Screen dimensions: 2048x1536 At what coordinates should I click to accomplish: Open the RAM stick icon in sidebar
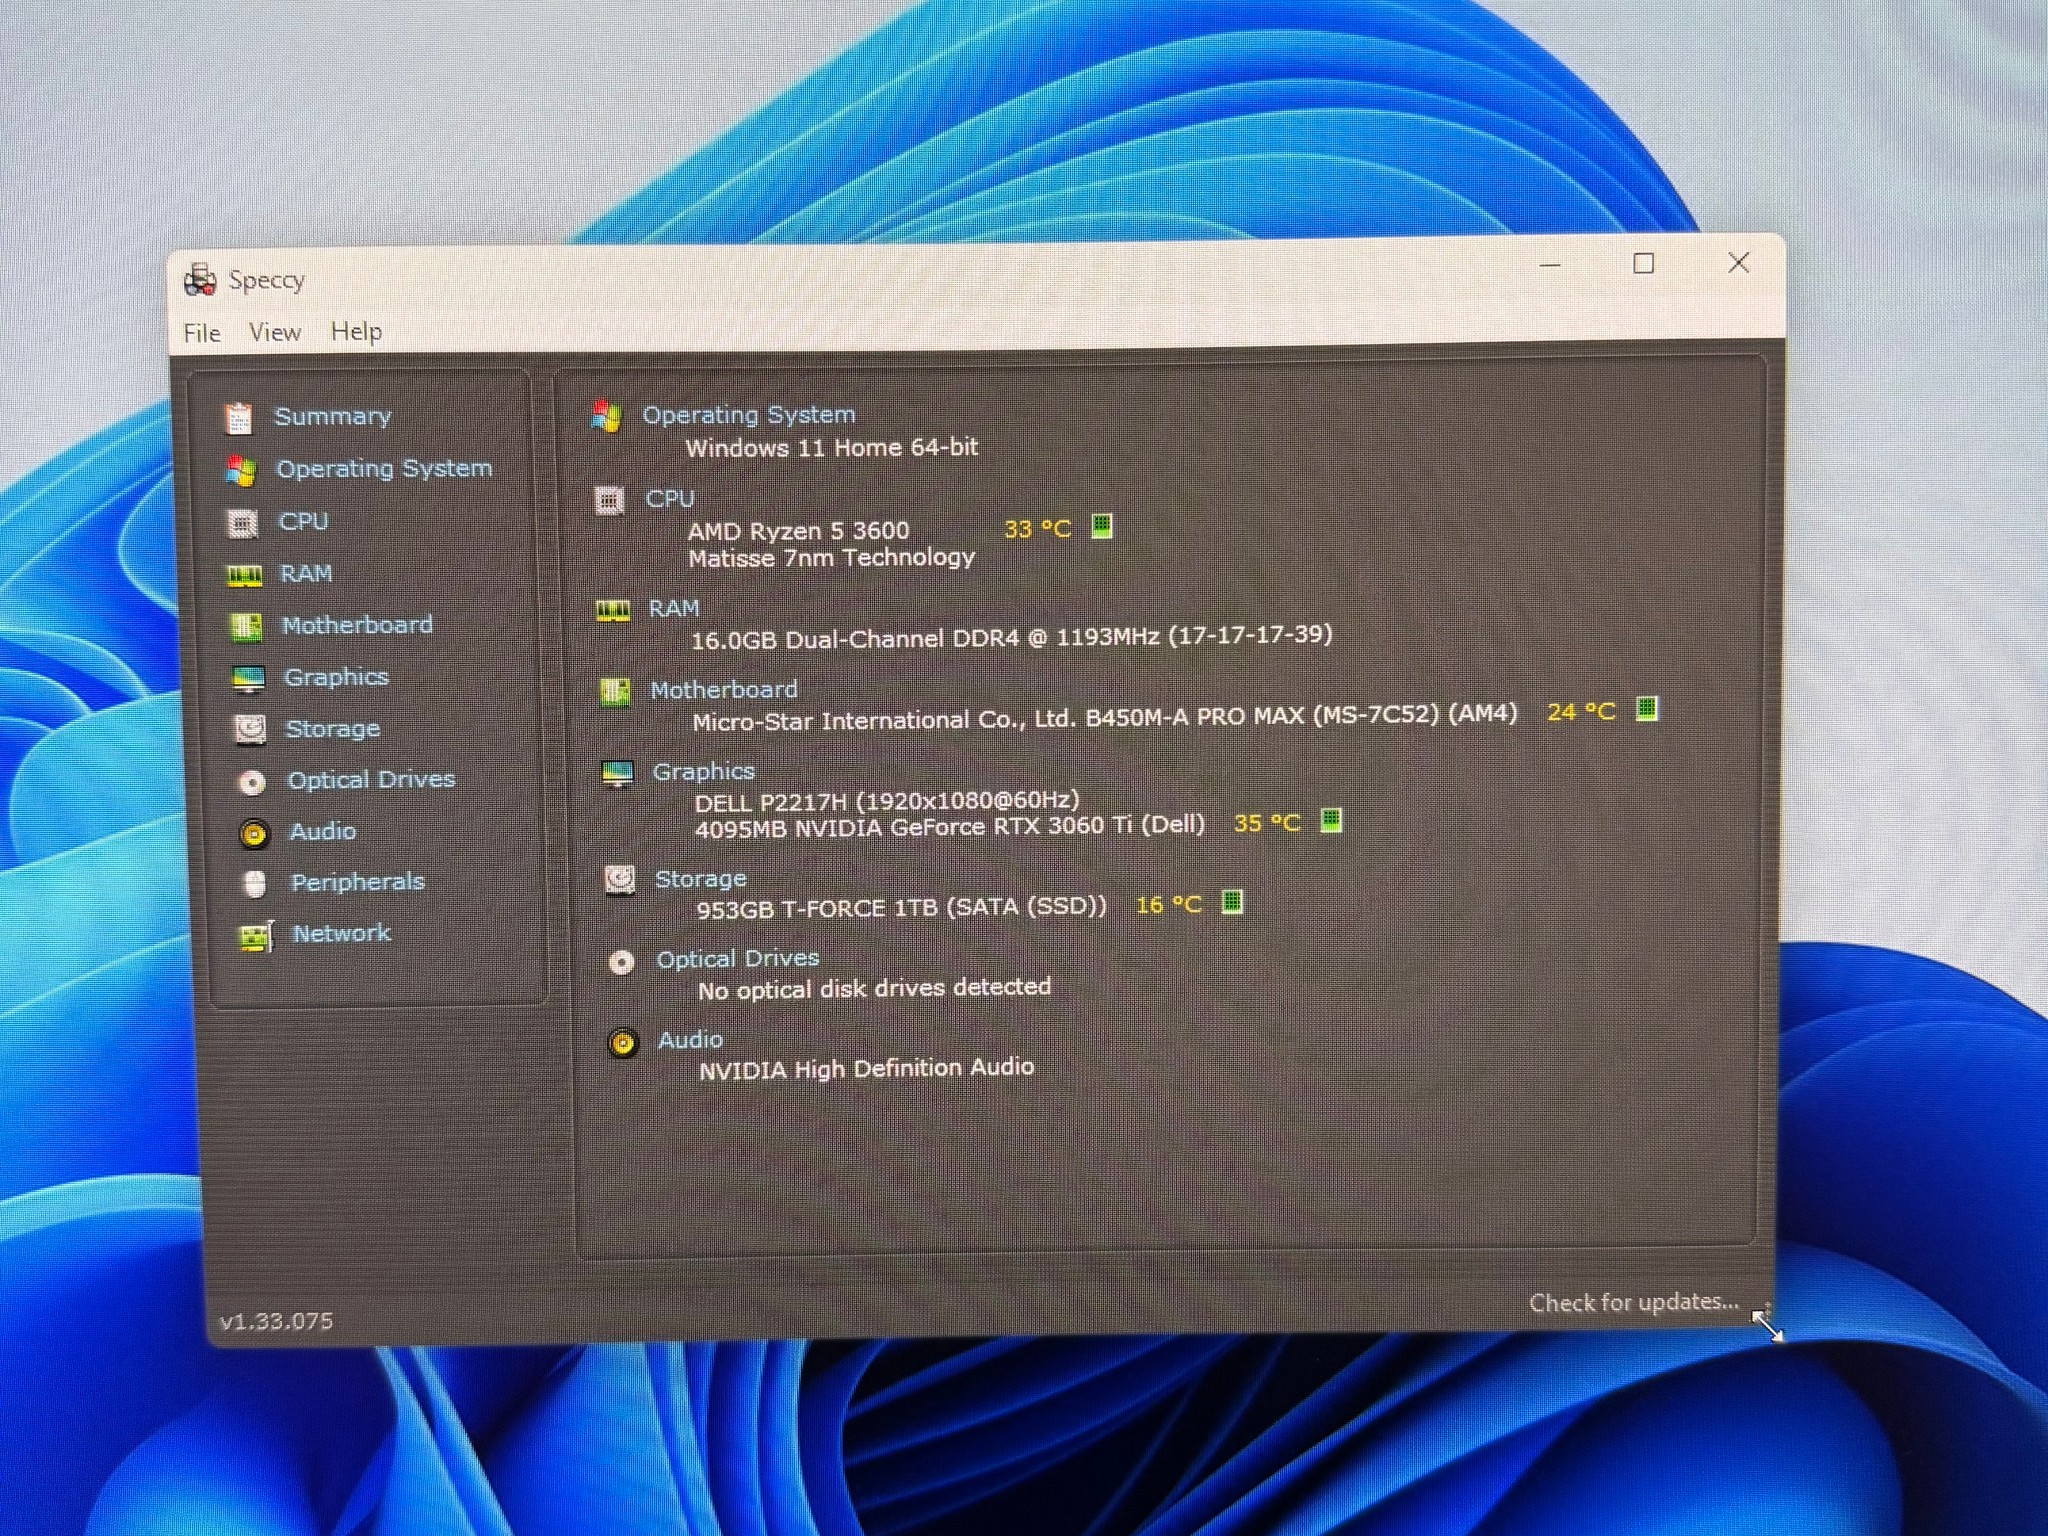click(x=245, y=575)
